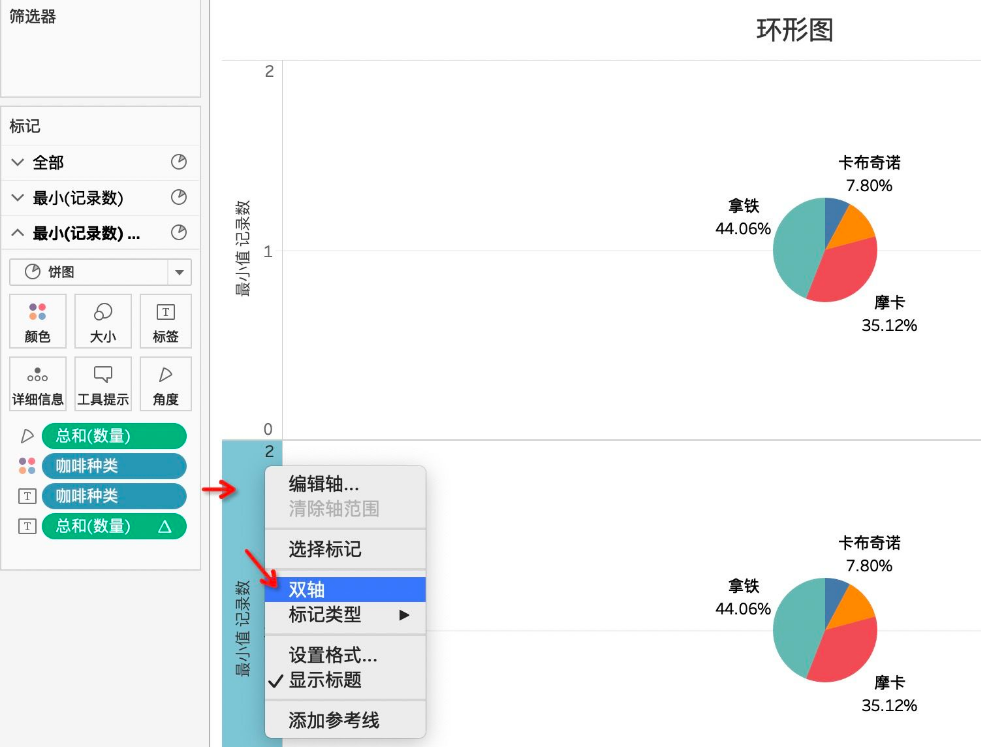Click the Detail card icon
Viewport: 981px width, 747px height.
click(37, 375)
